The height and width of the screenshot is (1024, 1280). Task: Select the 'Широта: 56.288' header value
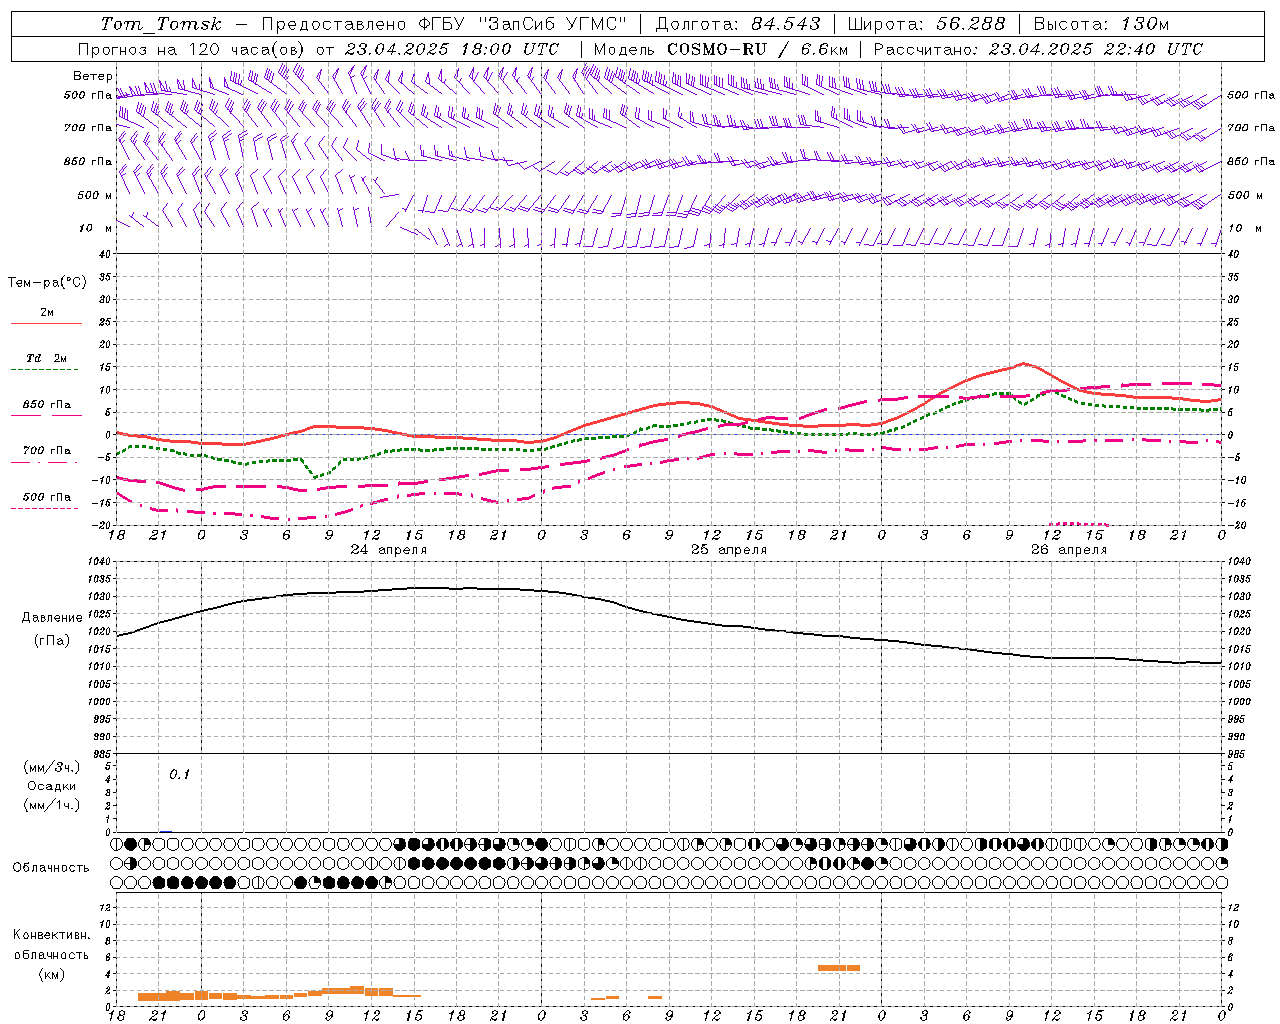point(926,24)
